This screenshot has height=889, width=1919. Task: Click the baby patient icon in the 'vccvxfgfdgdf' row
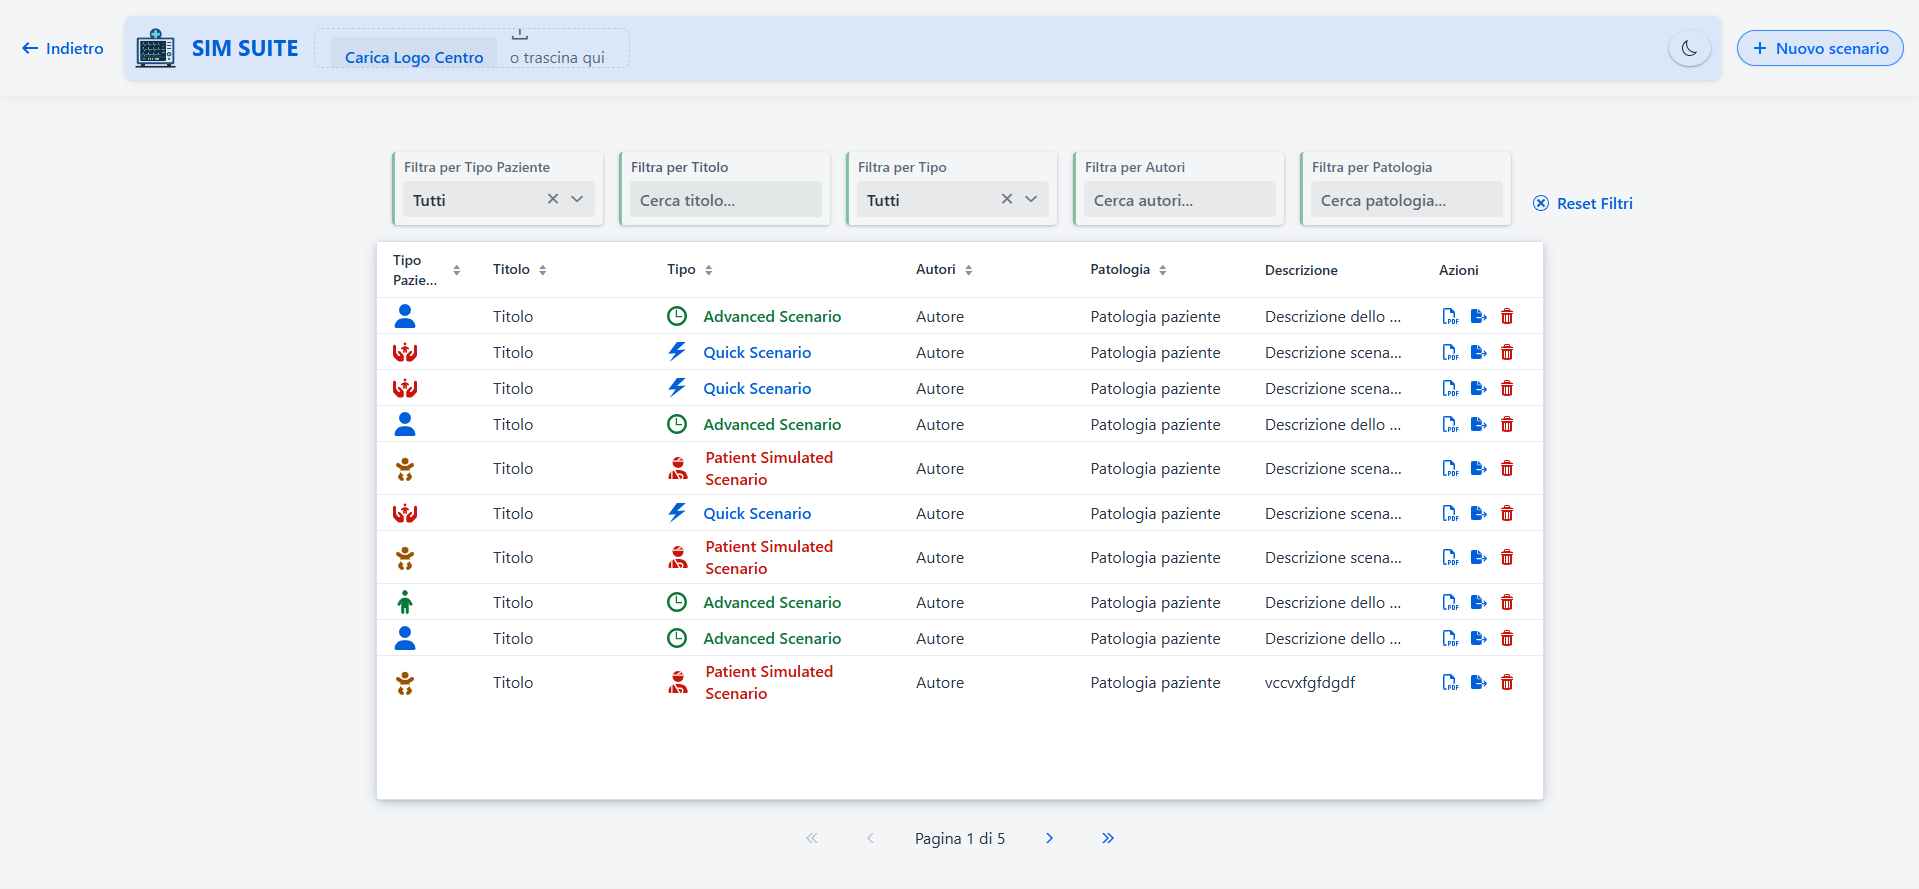pyautogui.click(x=405, y=683)
